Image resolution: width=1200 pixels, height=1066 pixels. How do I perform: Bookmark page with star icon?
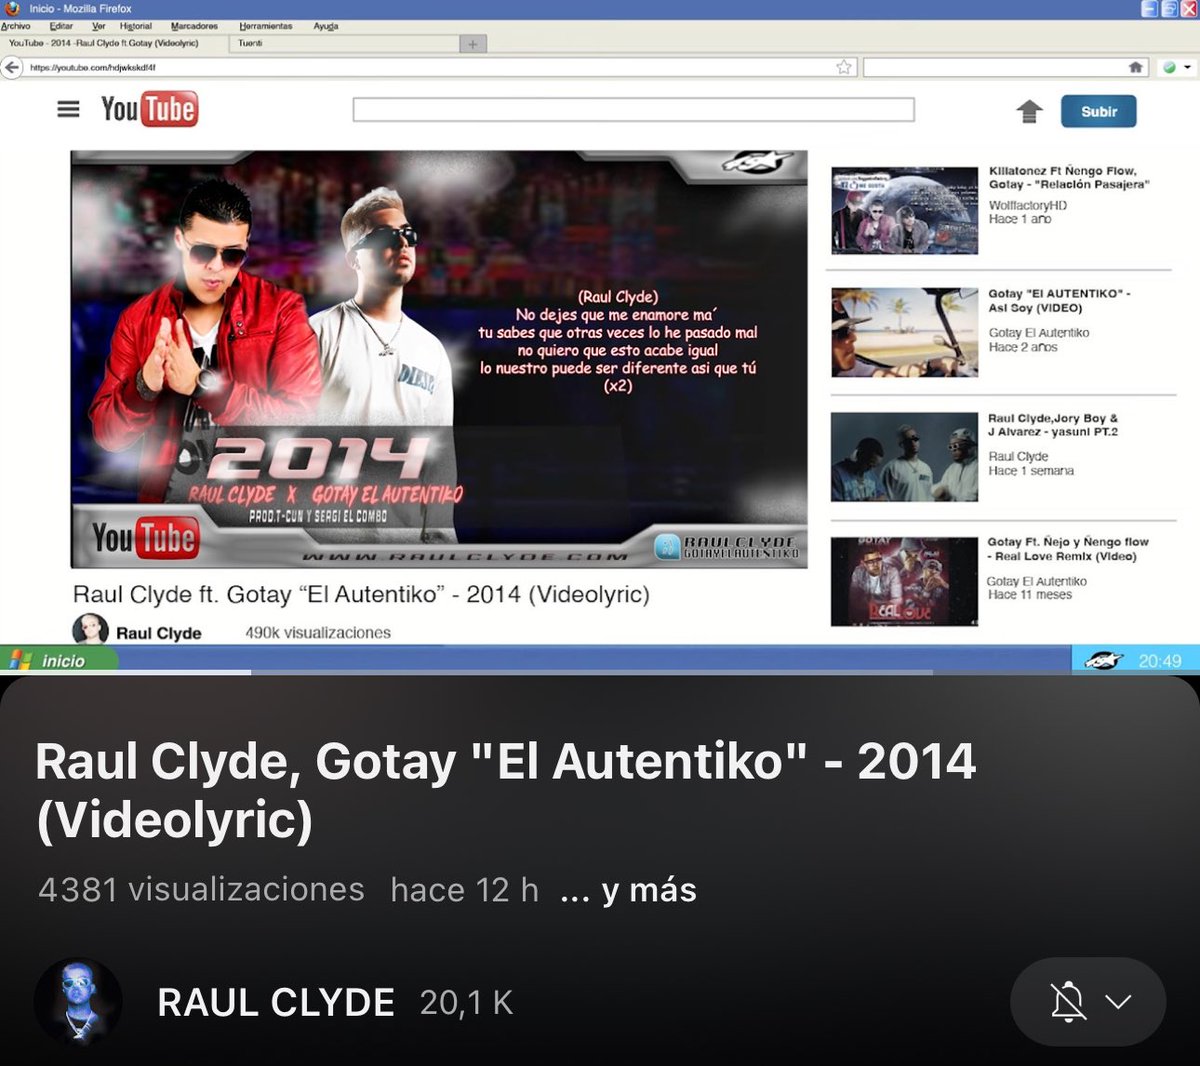coord(844,67)
